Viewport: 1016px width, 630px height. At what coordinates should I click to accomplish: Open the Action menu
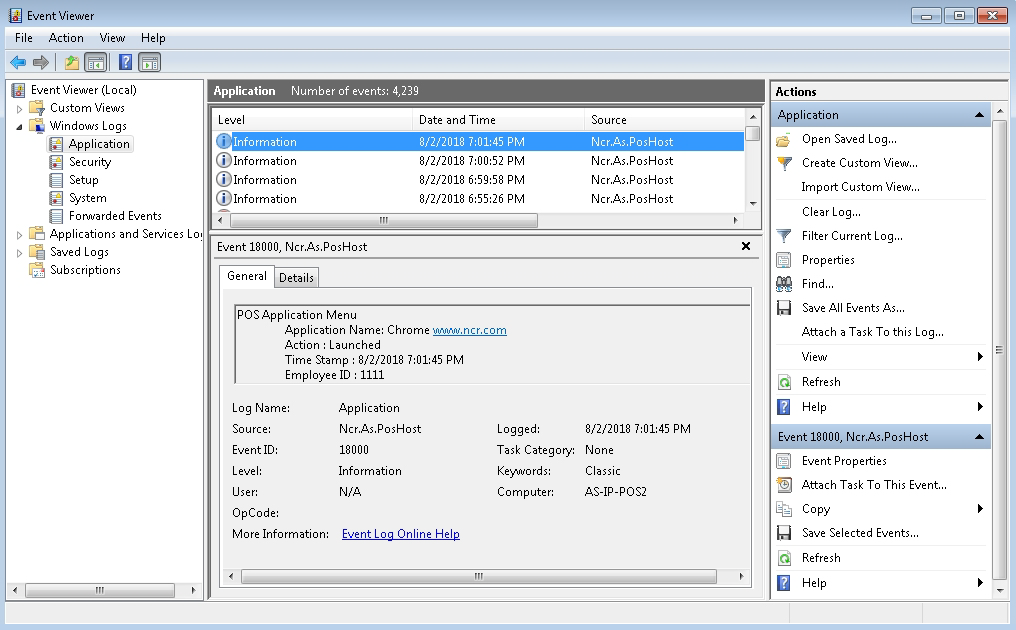click(66, 38)
